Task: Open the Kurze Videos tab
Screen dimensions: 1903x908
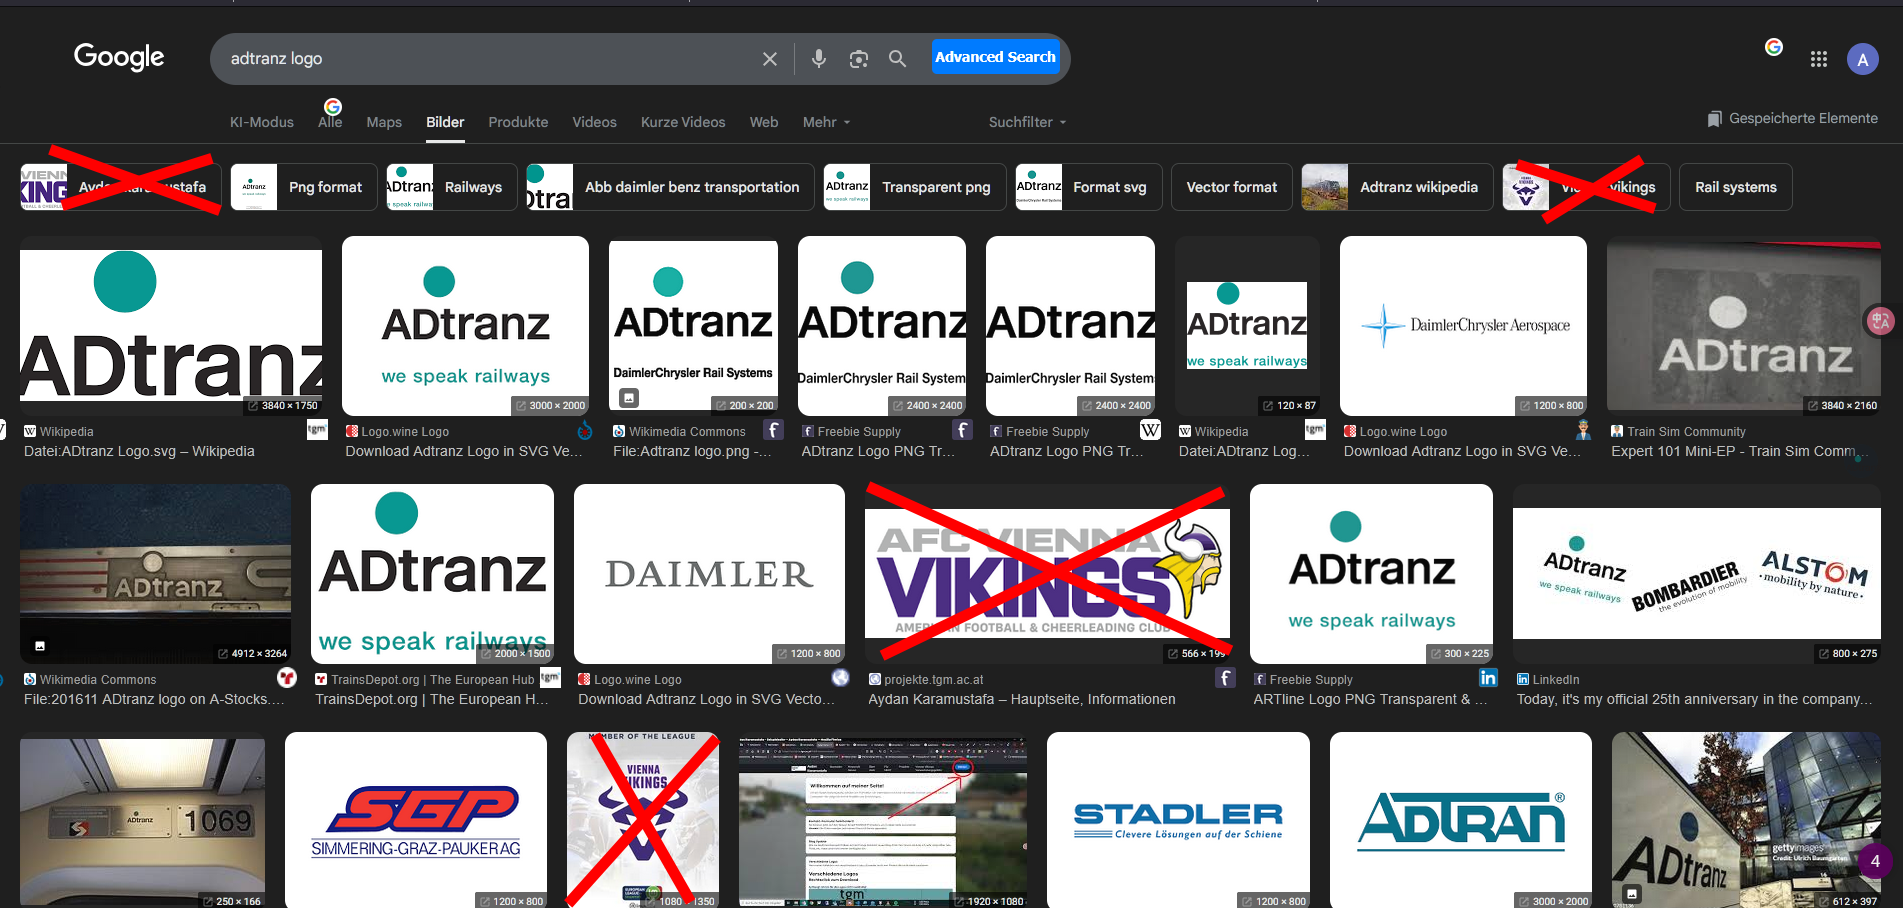Action: [x=683, y=122]
